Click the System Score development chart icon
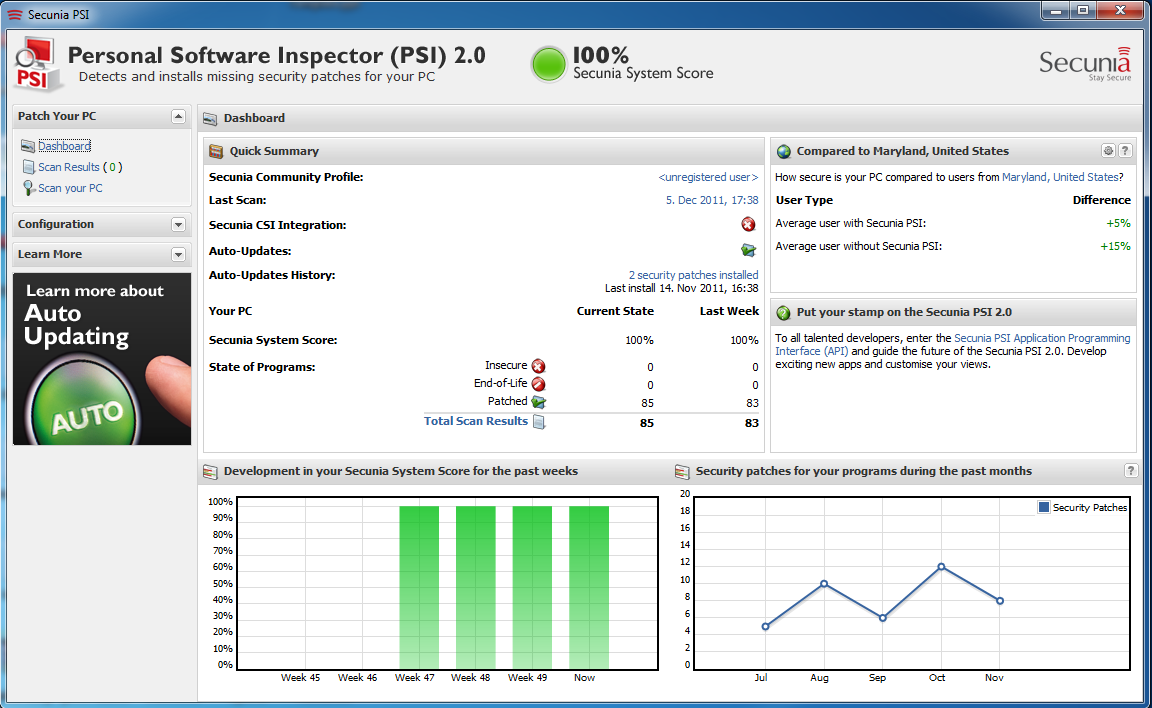 [210, 472]
